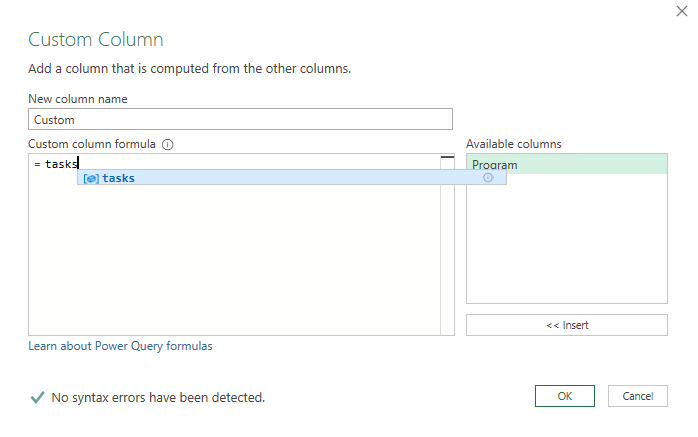Click the scrollbar top marker in formula editor
This screenshot has height=437, width=698.
pyautogui.click(x=447, y=158)
